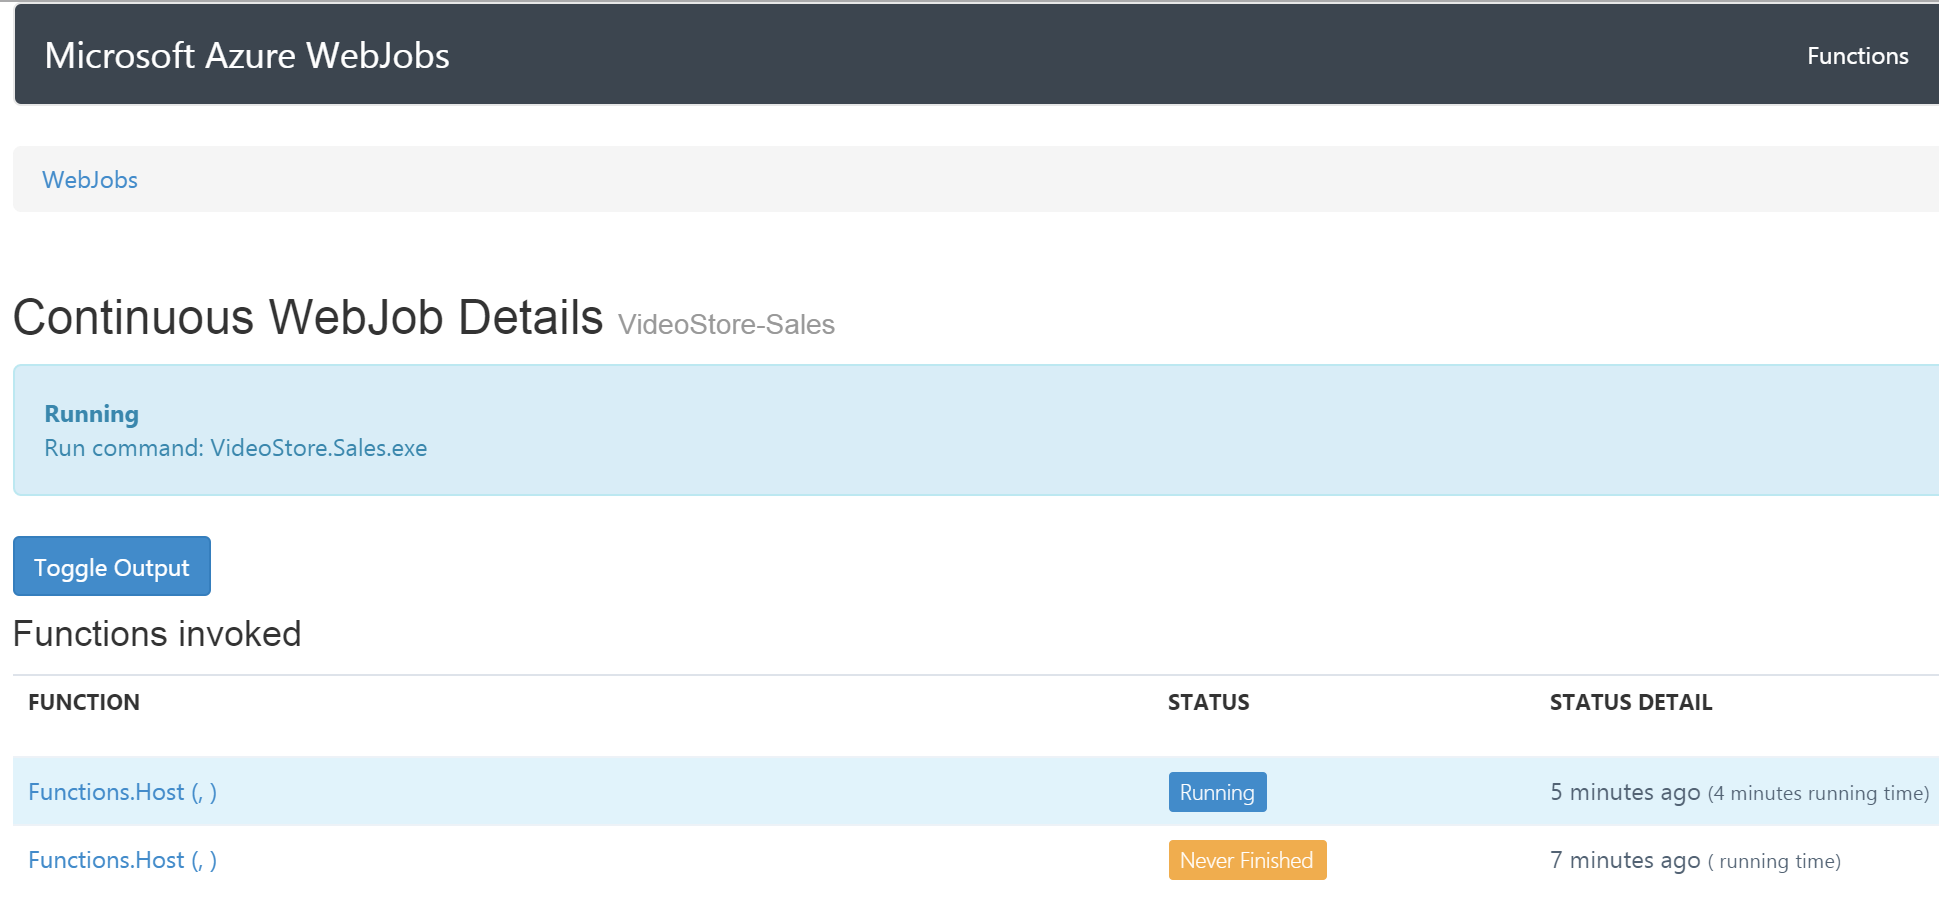This screenshot has width=1939, height=901.
Task: Click the Functions invoked heading
Action: pyautogui.click(x=157, y=634)
